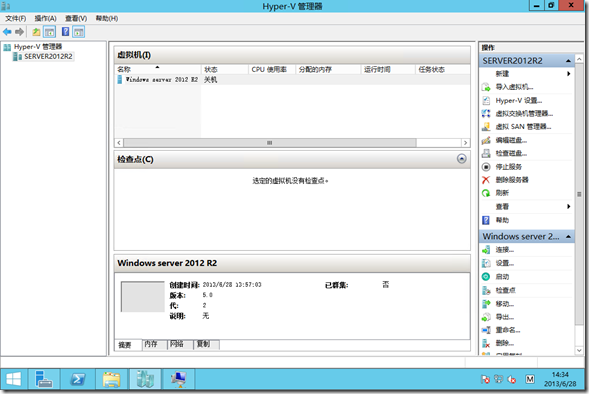
Task: Click the 关机 status cell
Action: tap(210, 80)
